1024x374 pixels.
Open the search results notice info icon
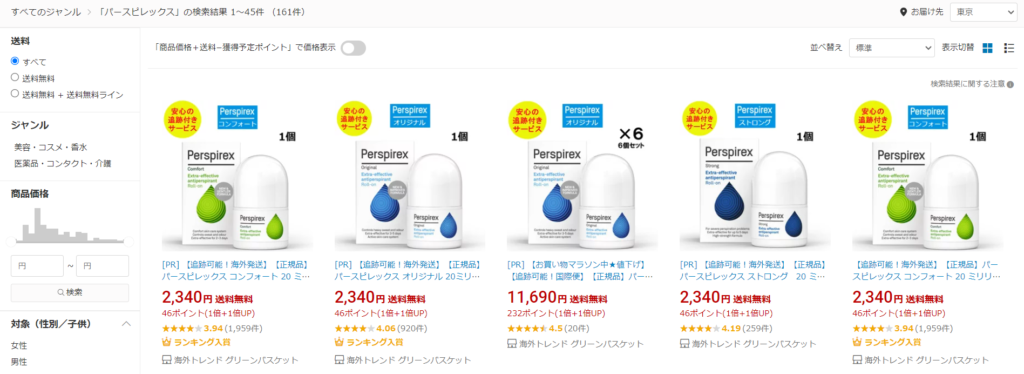click(x=1010, y=85)
